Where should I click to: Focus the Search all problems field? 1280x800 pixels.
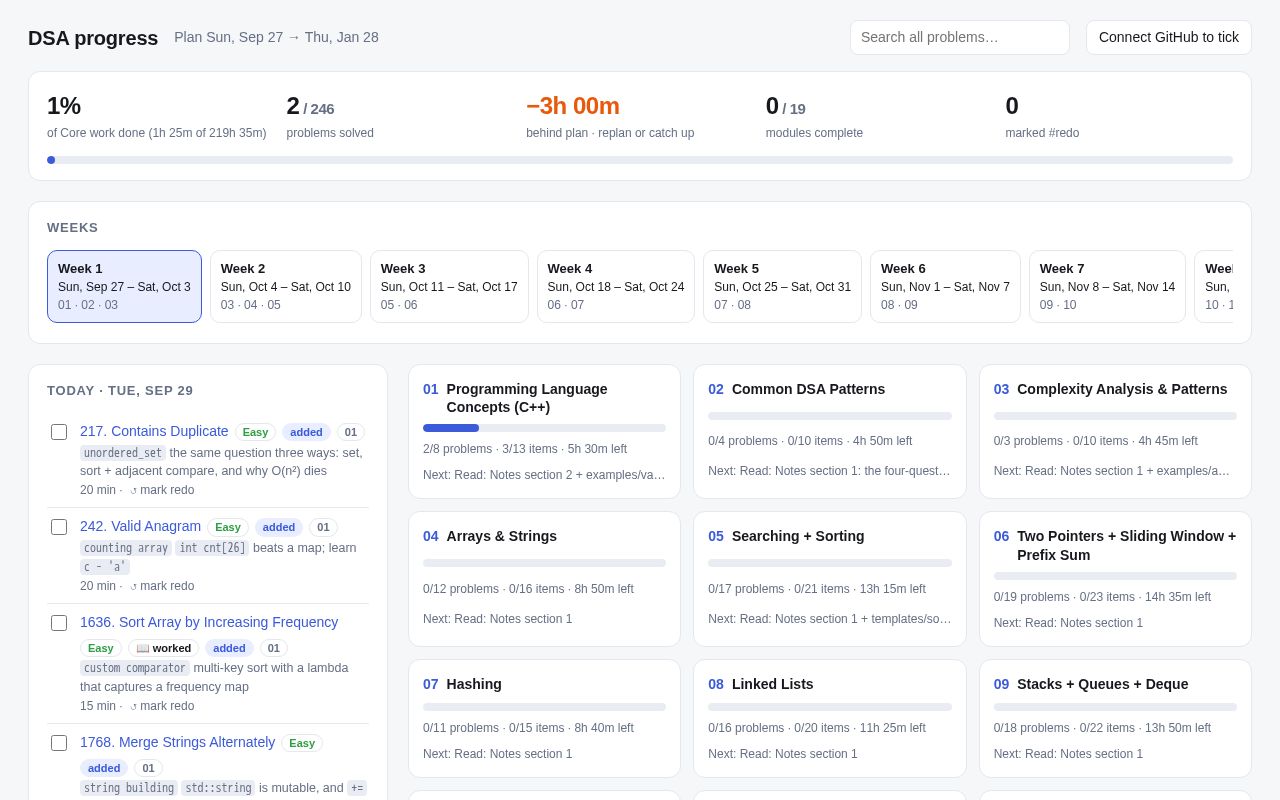959,37
